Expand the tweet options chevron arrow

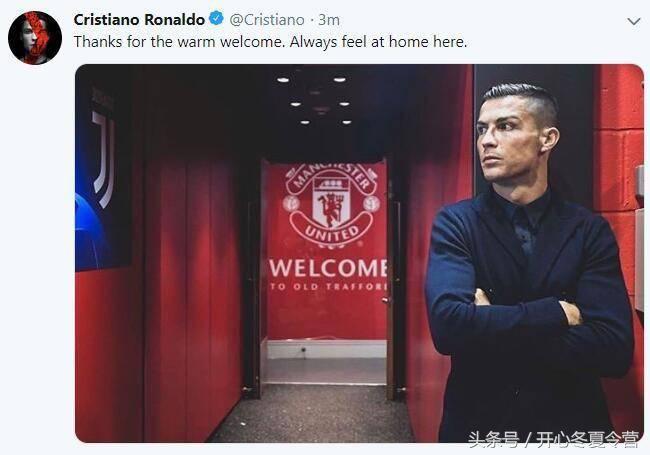[633, 22]
